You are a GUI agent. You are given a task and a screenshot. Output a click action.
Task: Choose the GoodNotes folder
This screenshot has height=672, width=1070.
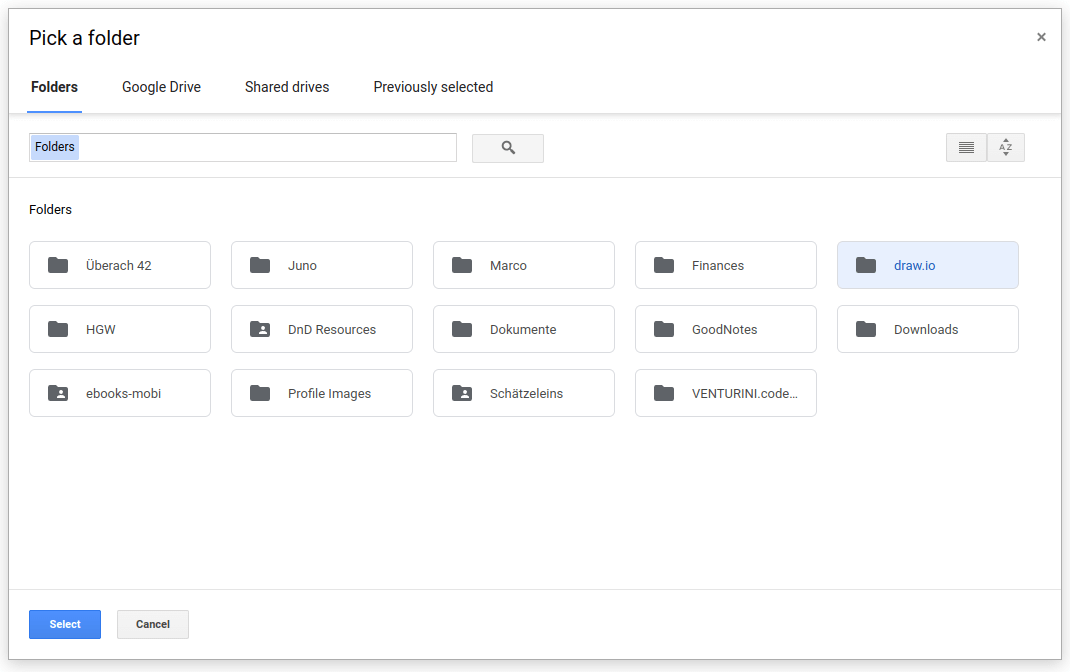click(x=726, y=330)
